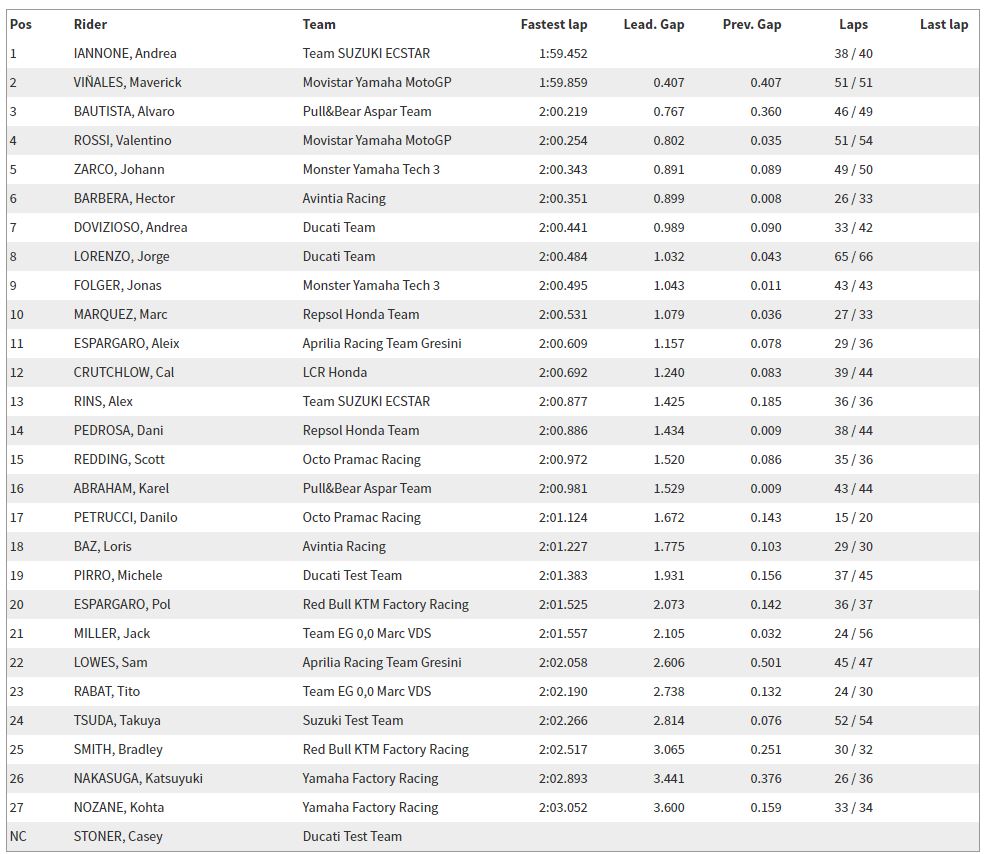Select LORENZO, Jorge row laps 65 / 66
The image size is (989, 854).
tap(853, 257)
